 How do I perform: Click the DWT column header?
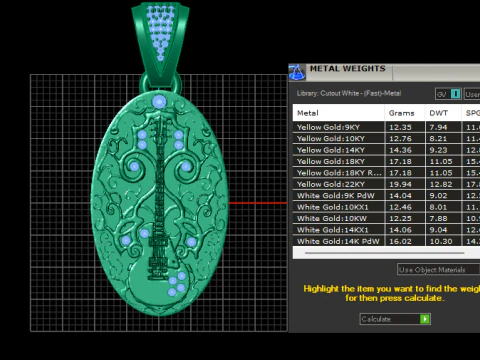(443, 113)
